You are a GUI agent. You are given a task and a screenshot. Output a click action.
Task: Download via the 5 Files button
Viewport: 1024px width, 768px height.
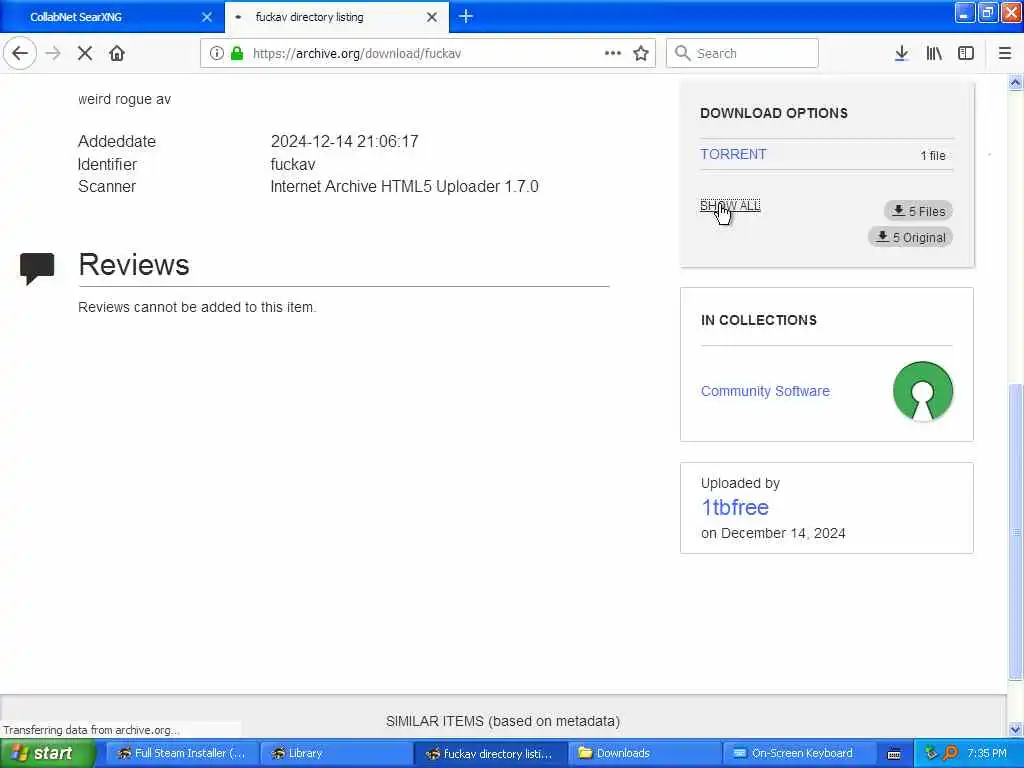[919, 211]
